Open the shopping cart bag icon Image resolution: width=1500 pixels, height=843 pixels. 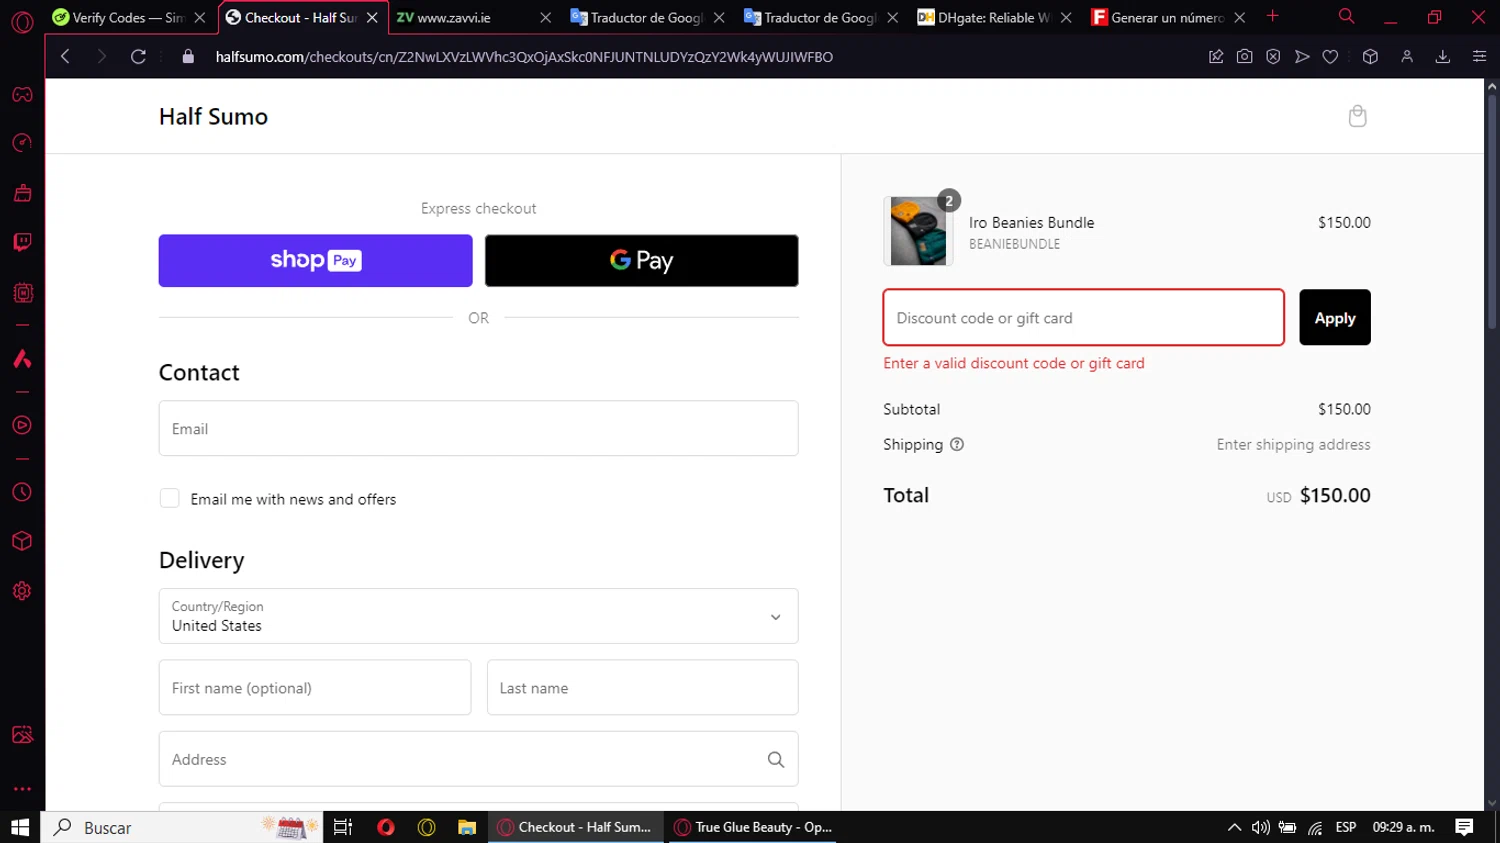[x=1357, y=116]
